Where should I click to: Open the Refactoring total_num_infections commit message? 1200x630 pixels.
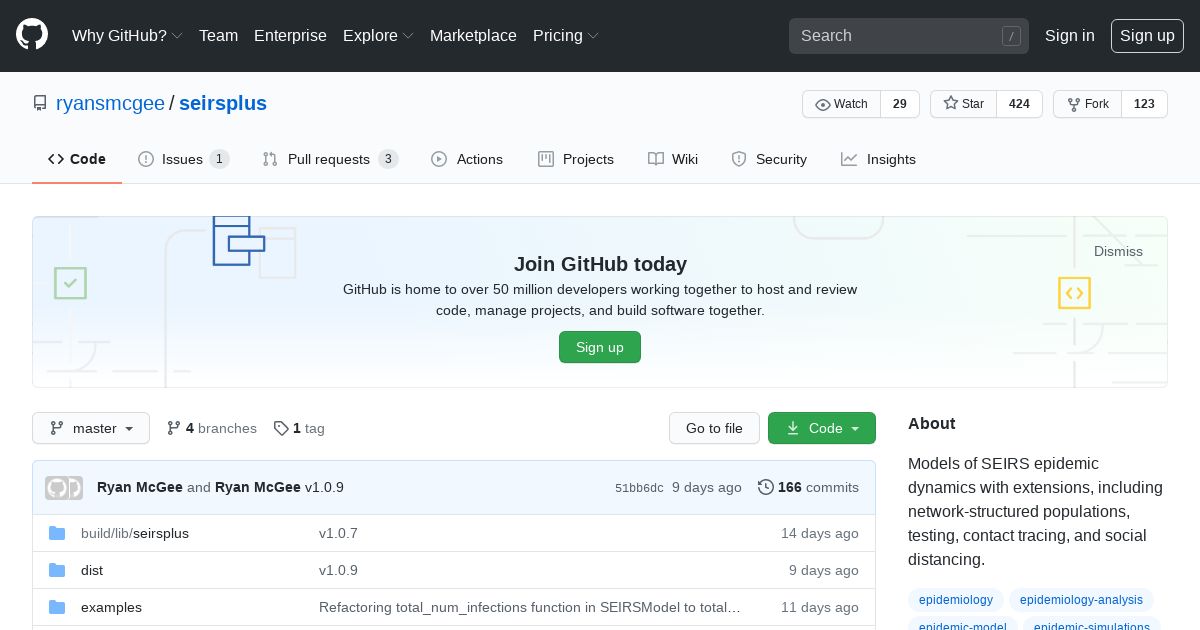(x=530, y=607)
